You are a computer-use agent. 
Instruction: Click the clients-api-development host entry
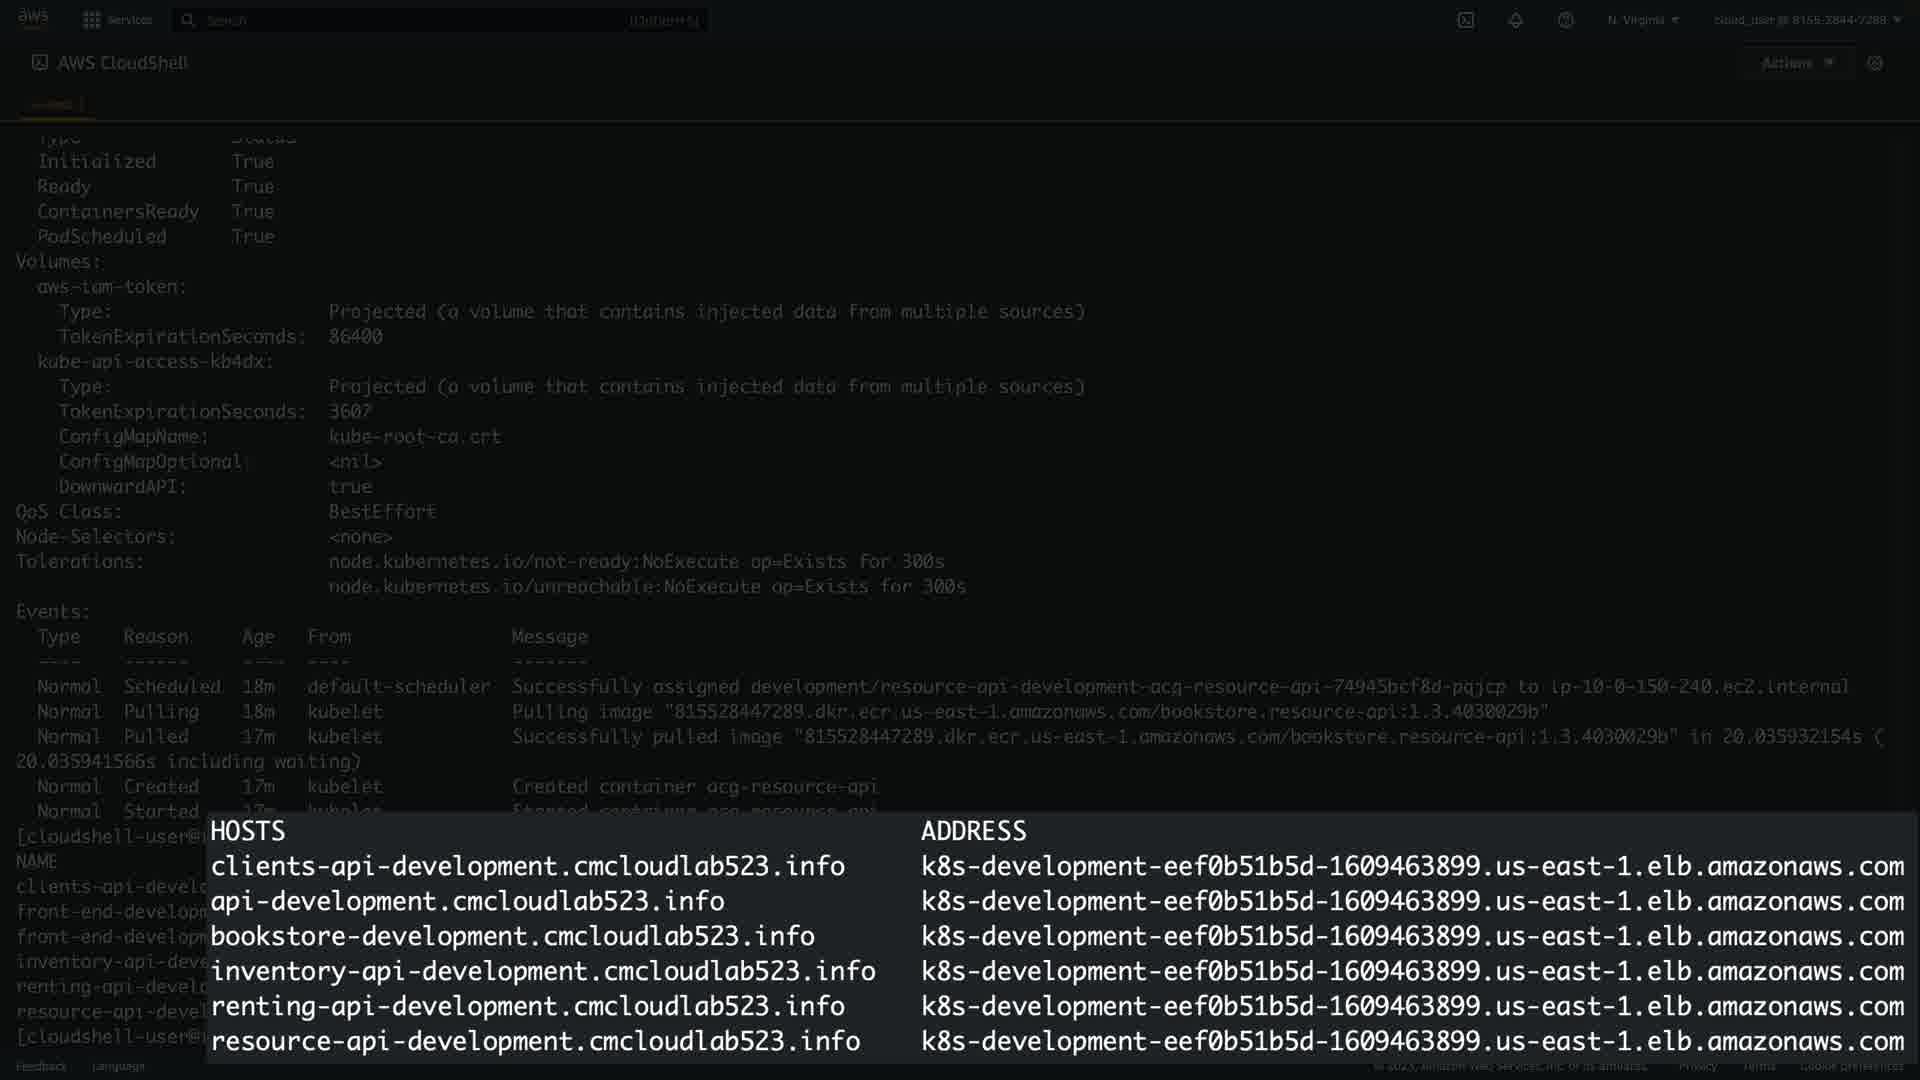(527, 866)
